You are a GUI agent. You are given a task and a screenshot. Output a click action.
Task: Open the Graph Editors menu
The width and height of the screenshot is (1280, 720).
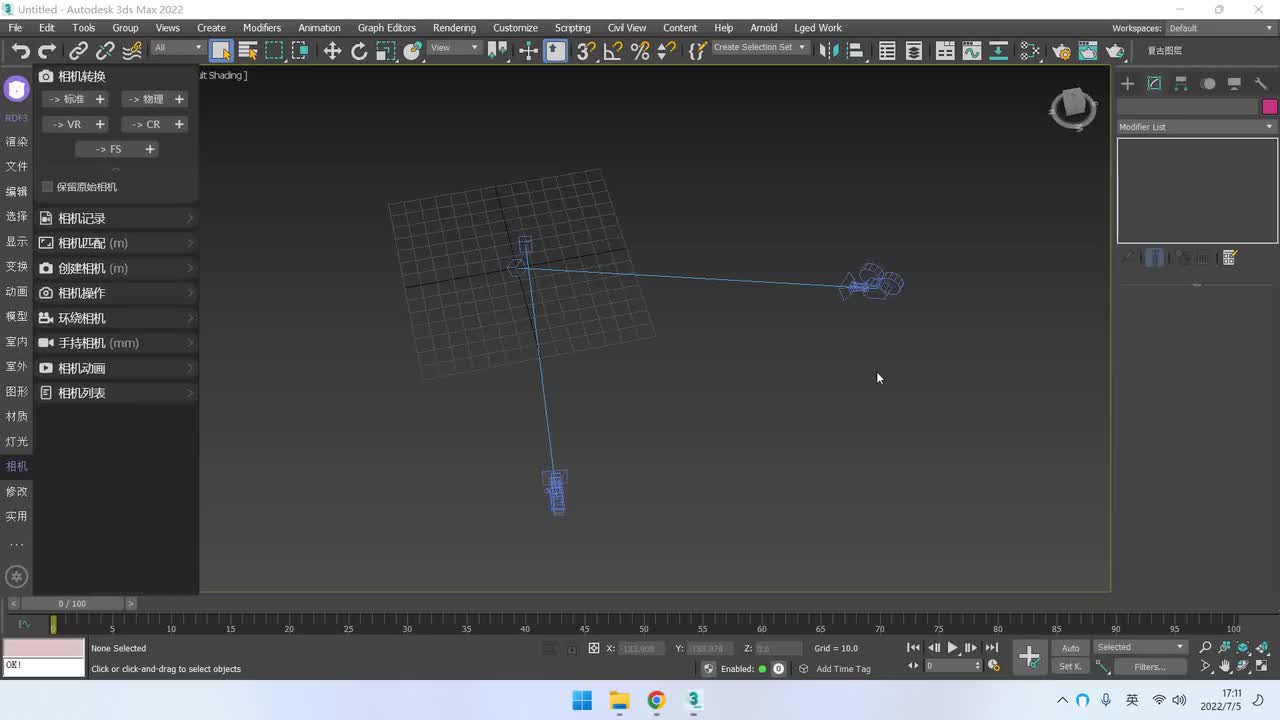coord(386,28)
